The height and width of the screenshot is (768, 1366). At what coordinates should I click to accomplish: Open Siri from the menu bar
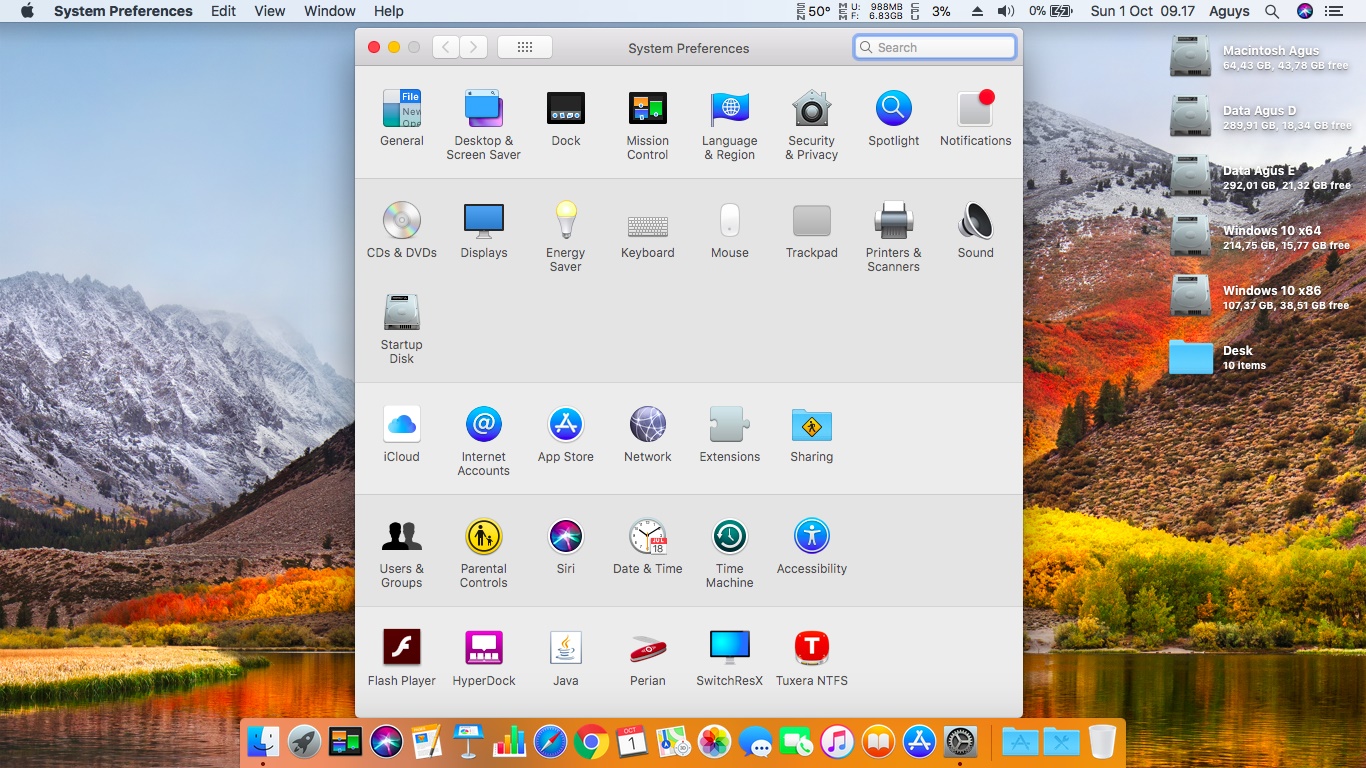pyautogui.click(x=1305, y=11)
